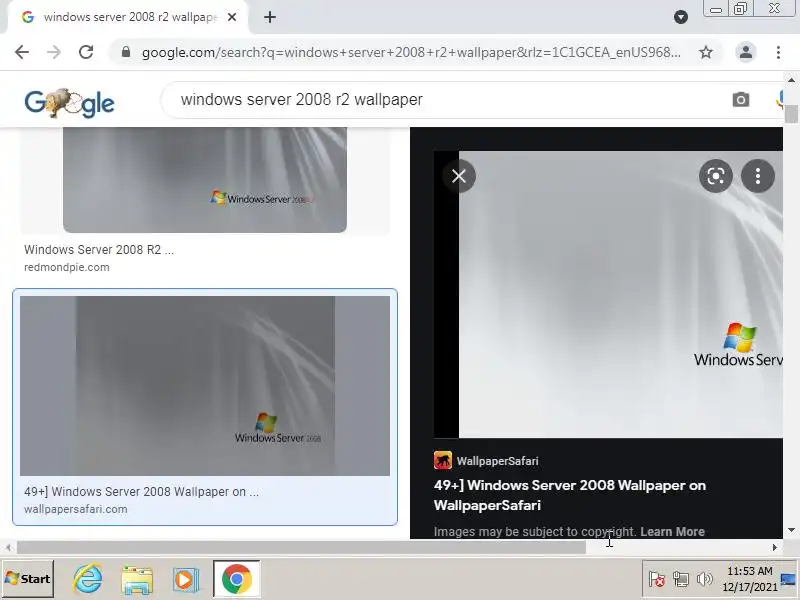The width and height of the screenshot is (800, 600).
Task: Open a new browser tab
Action: [x=270, y=17]
